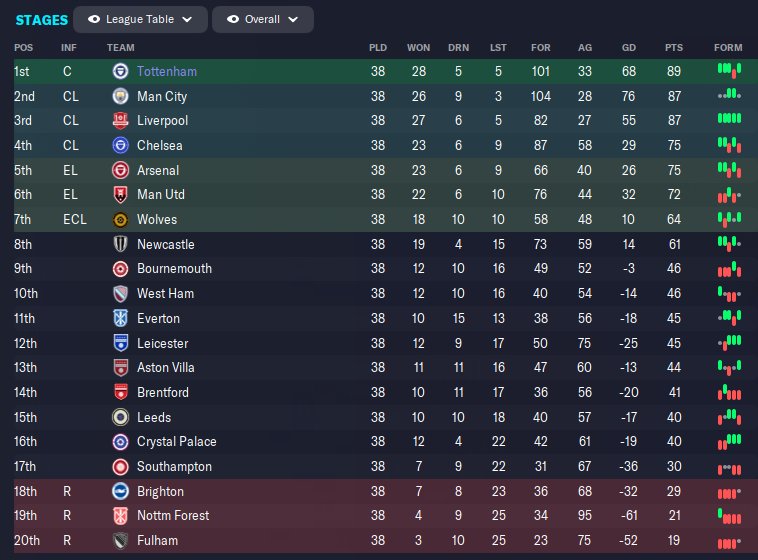The width and height of the screenshot is (758, 560).
Task: Click the Man City club badge
Action: click(120, 96)
